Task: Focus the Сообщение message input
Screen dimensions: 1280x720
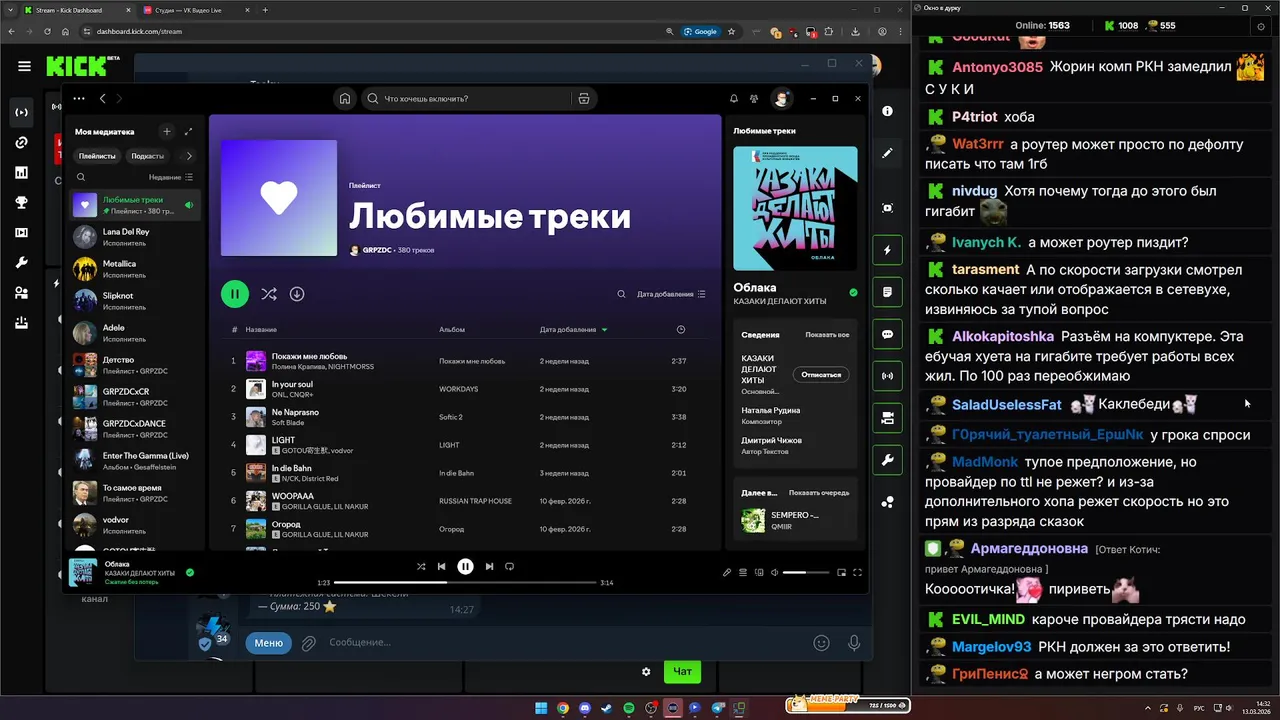Action: (x=565, y=643)
